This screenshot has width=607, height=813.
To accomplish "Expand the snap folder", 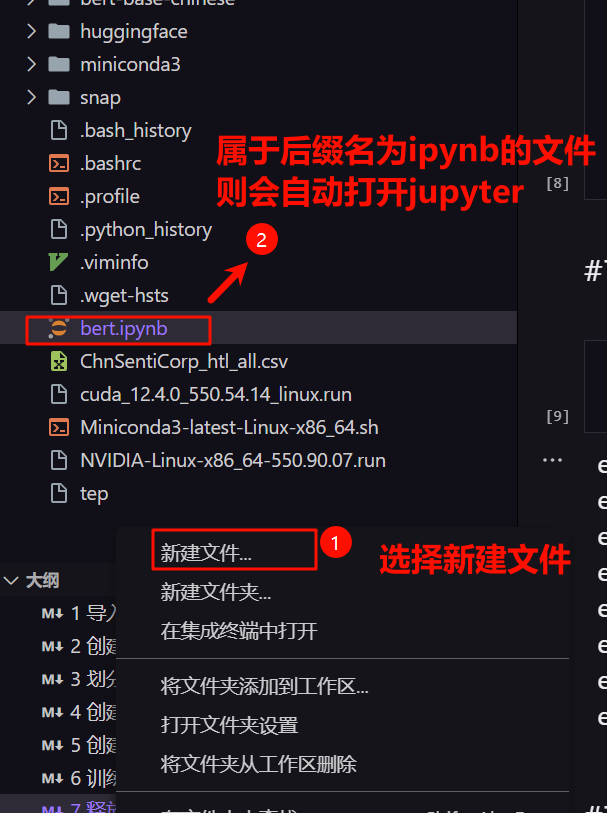I will [x=32, y=97].
